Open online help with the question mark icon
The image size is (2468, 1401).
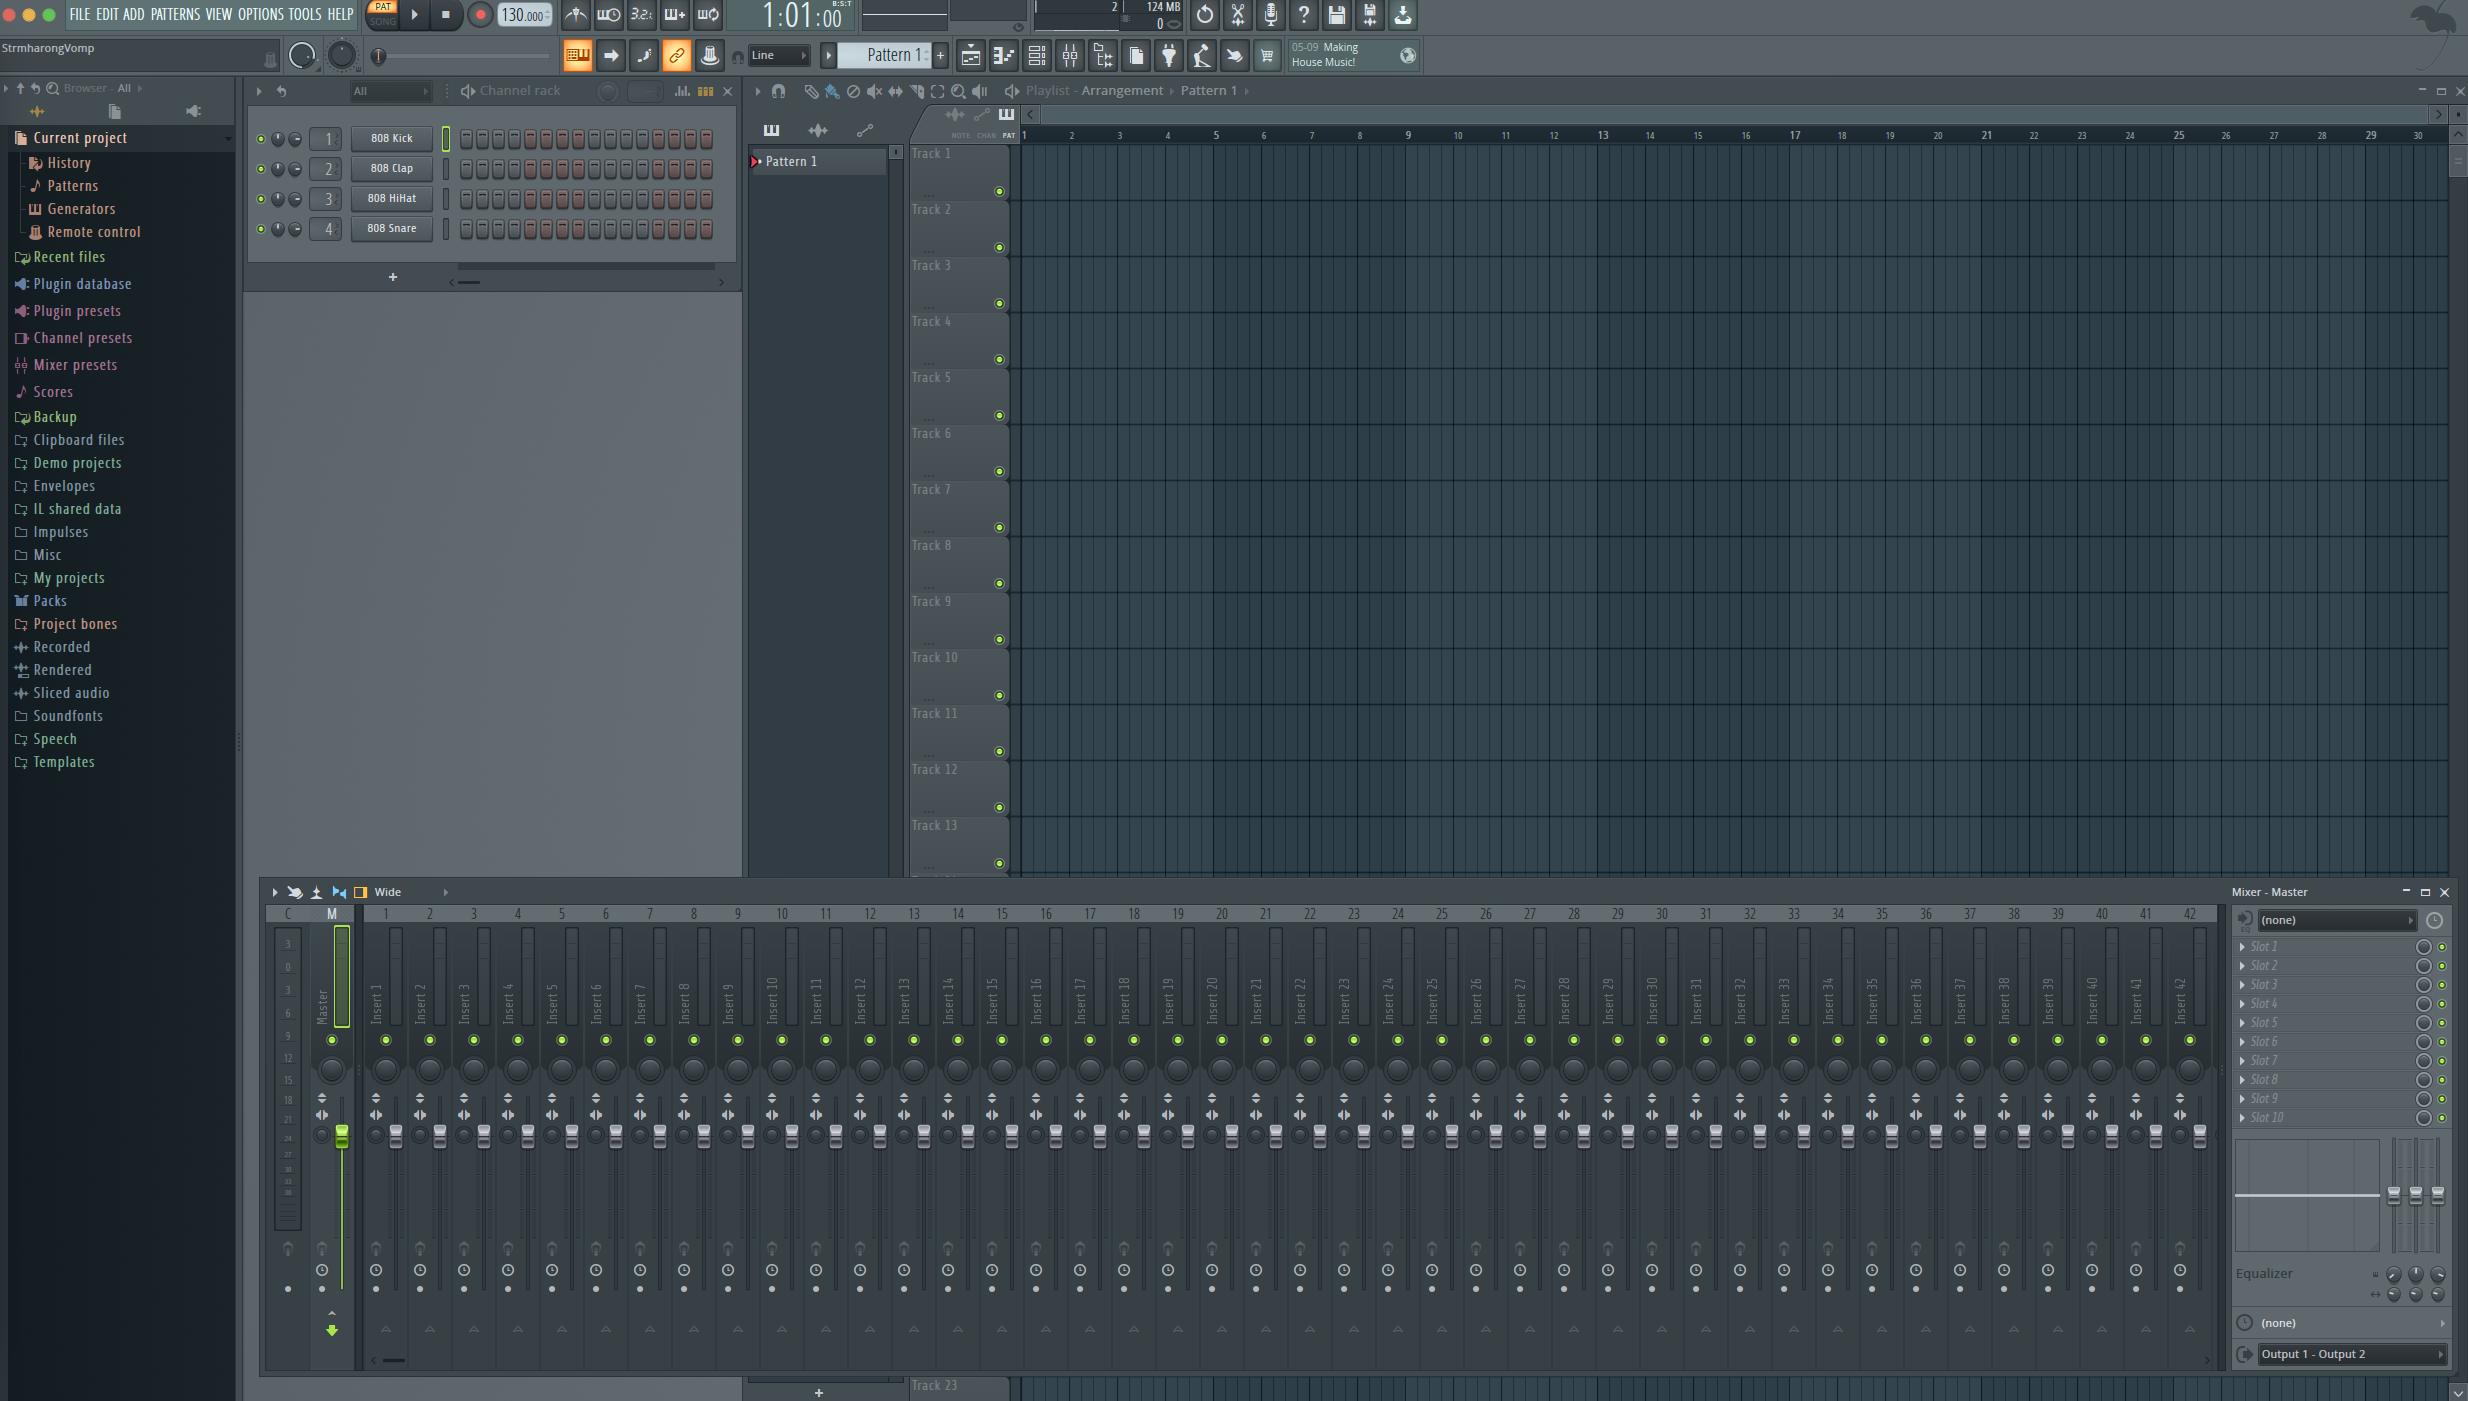1303,16
